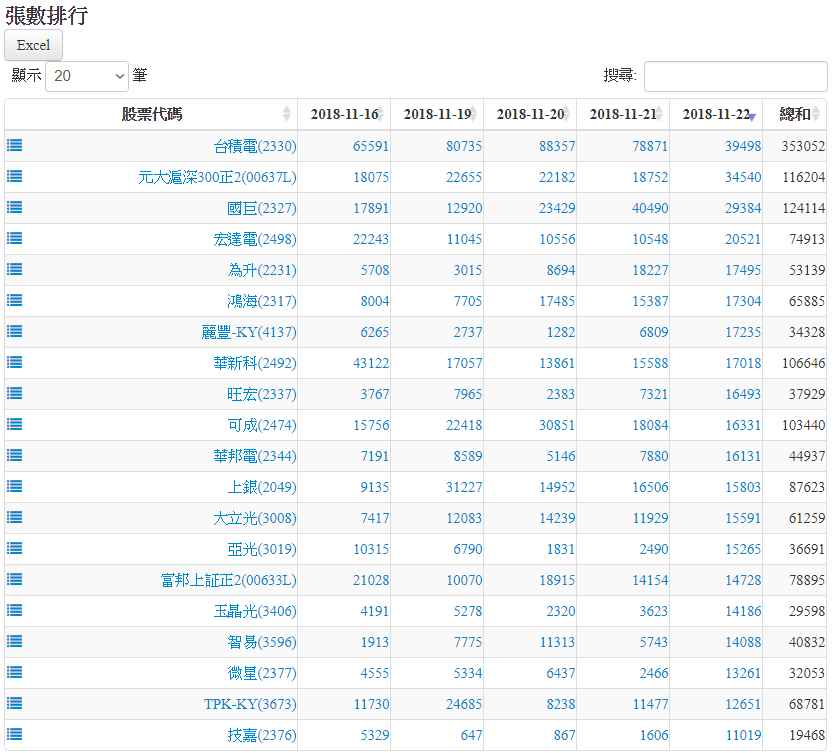This screenshot has height=753, width=833.
Task: Open 微星(2377) stock link
Action: click(261, 673)
